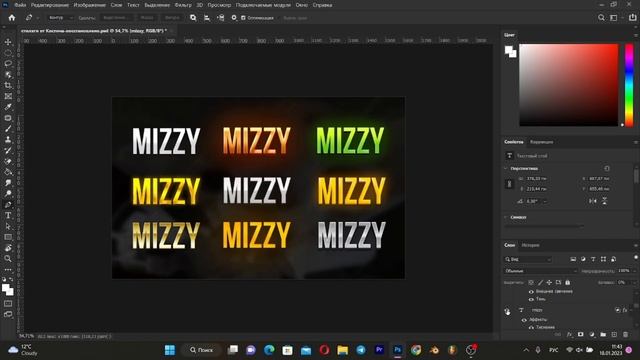Open the pen tool preset picker arrow
The width and height of the screenshot is (640, 360).
coord(38,18)
